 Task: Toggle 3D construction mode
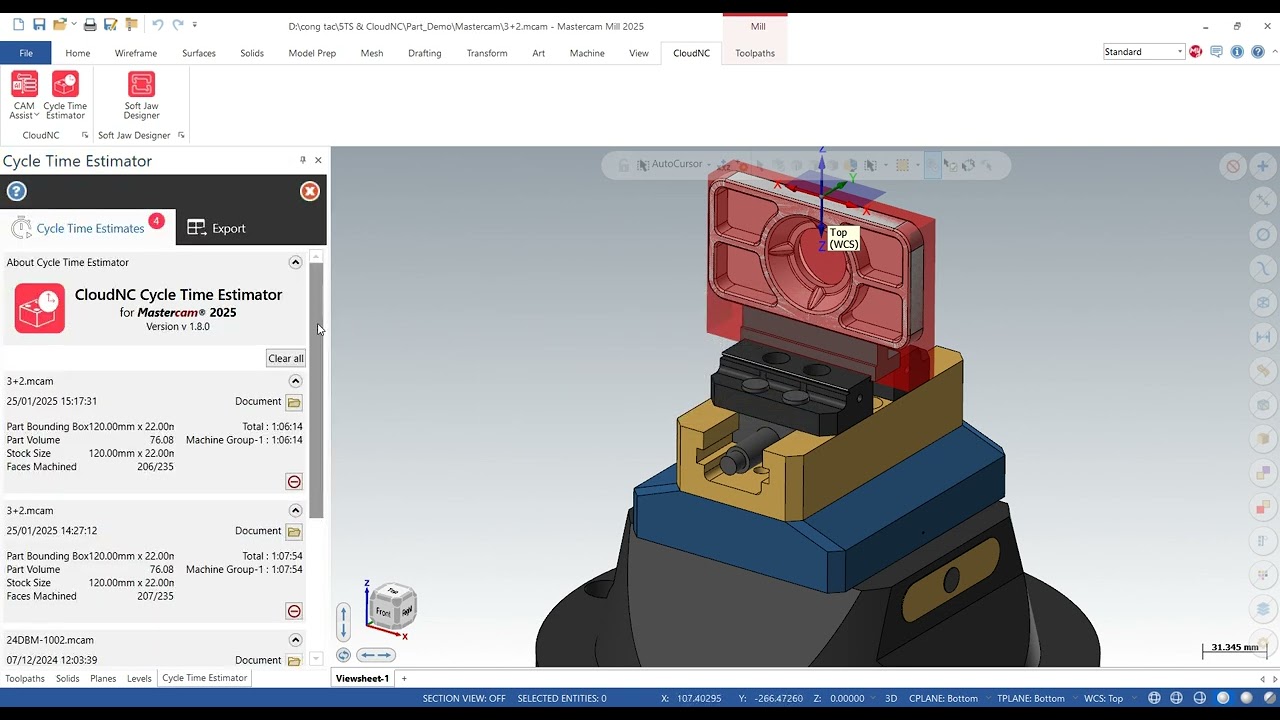coord(891,698)
